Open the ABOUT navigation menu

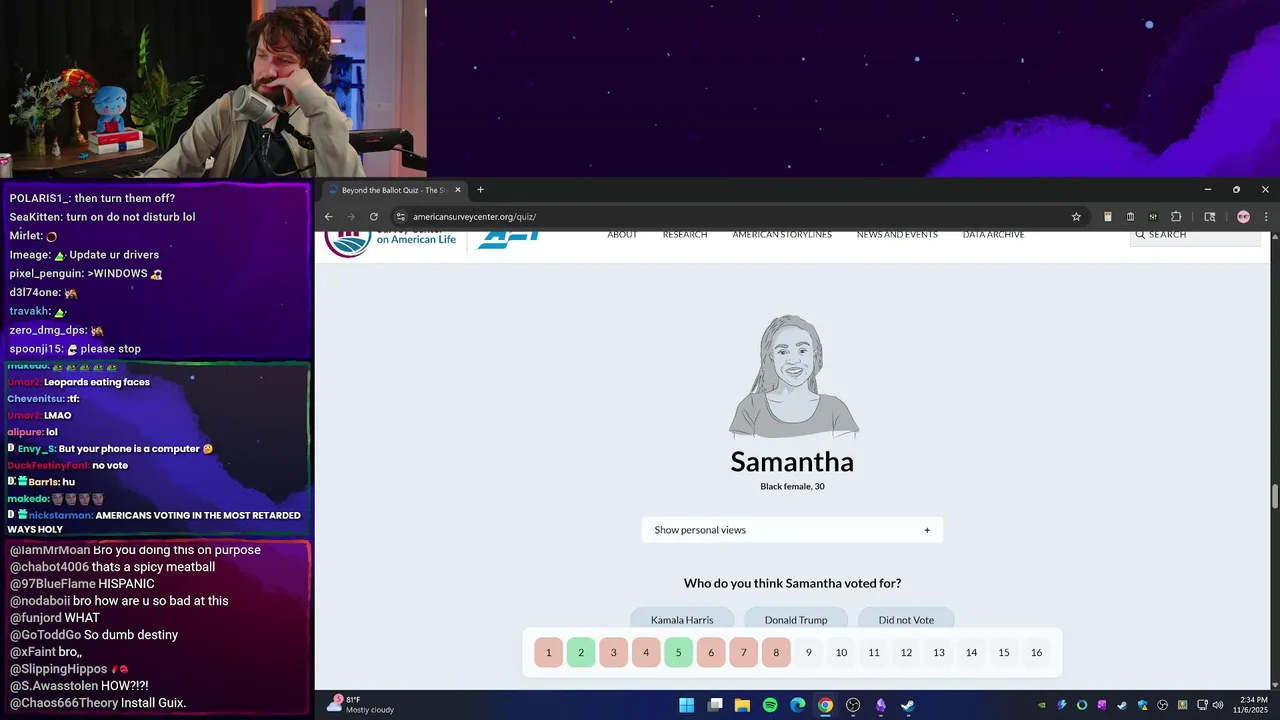pyautogui.click(x=622, y=234)
